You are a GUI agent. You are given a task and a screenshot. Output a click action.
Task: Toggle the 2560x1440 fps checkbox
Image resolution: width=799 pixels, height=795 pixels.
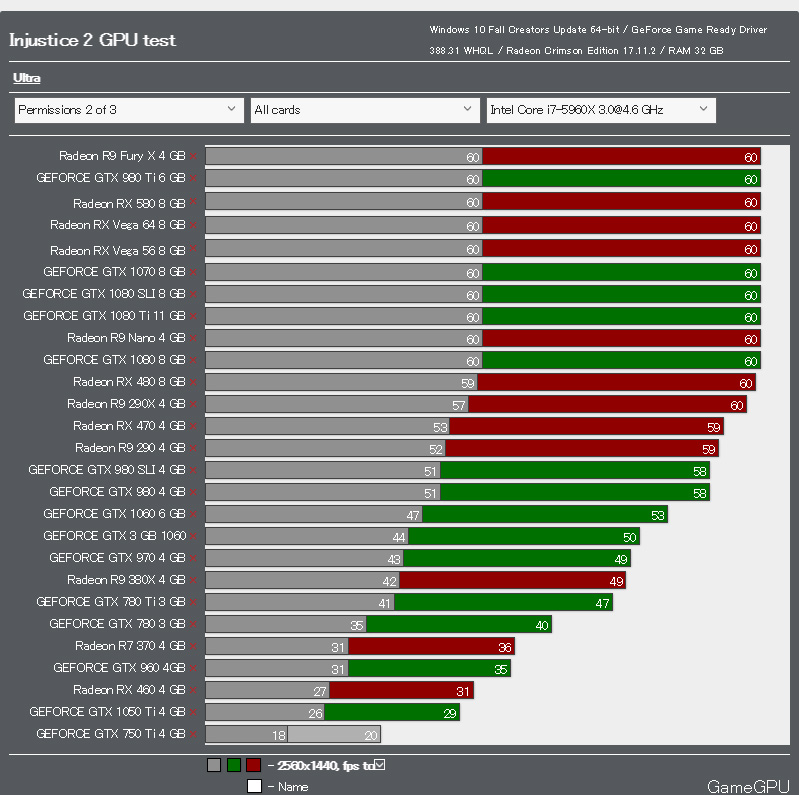[x=380, y=764]
